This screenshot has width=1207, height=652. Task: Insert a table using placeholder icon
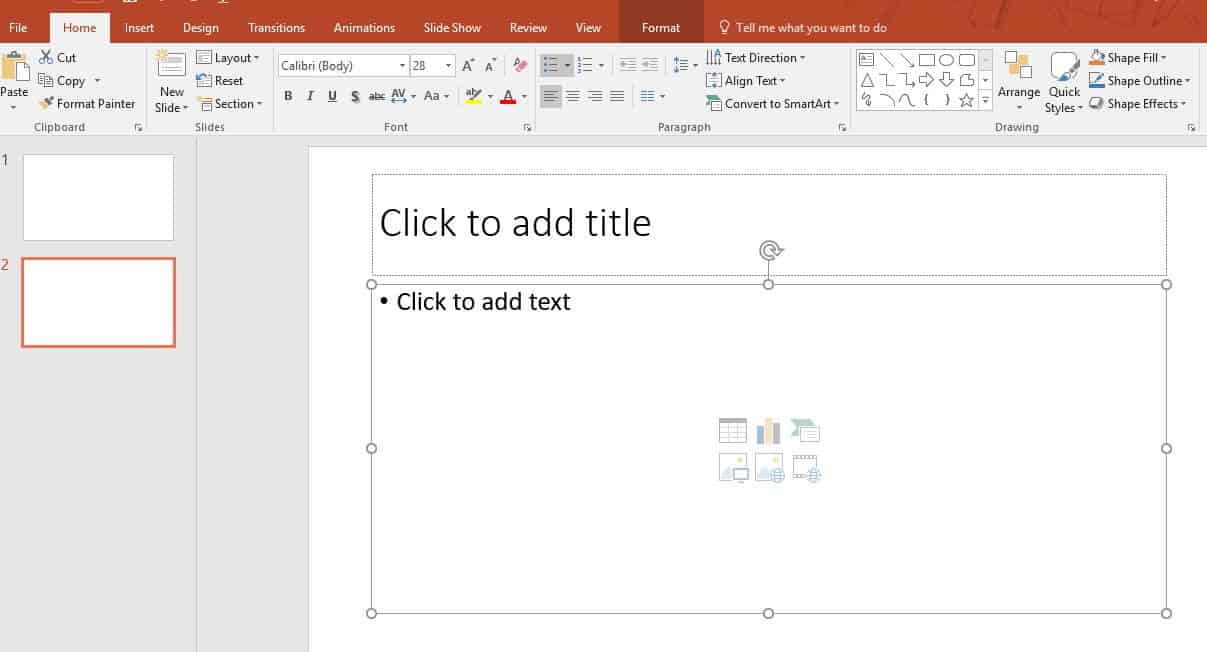tap(732, 431)
